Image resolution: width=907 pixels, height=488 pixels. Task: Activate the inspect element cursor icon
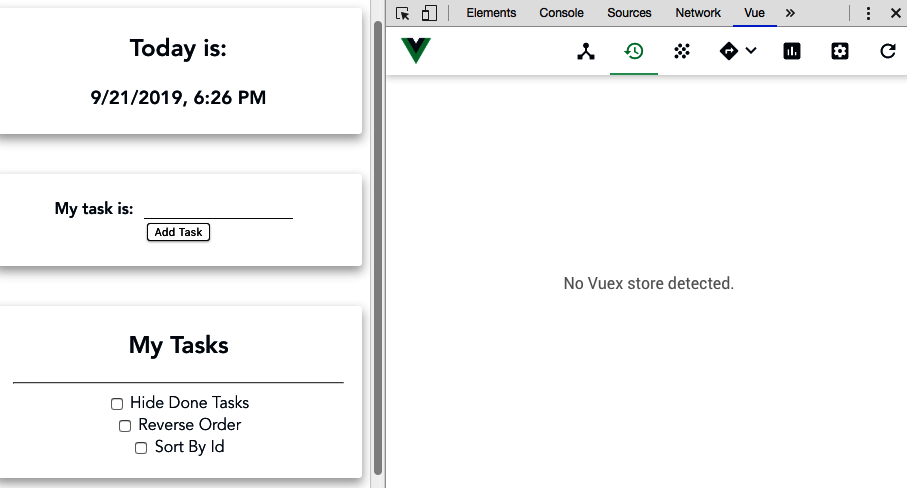[403, 13]
